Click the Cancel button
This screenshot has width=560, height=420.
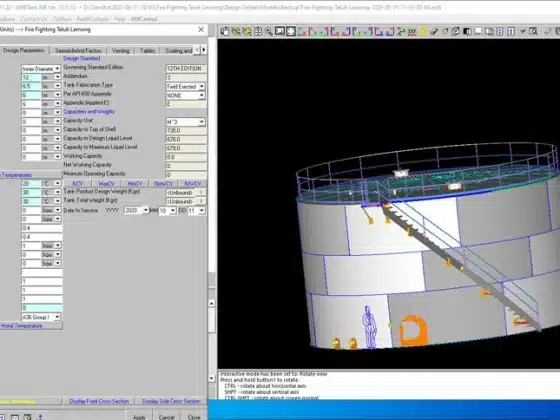166,417
